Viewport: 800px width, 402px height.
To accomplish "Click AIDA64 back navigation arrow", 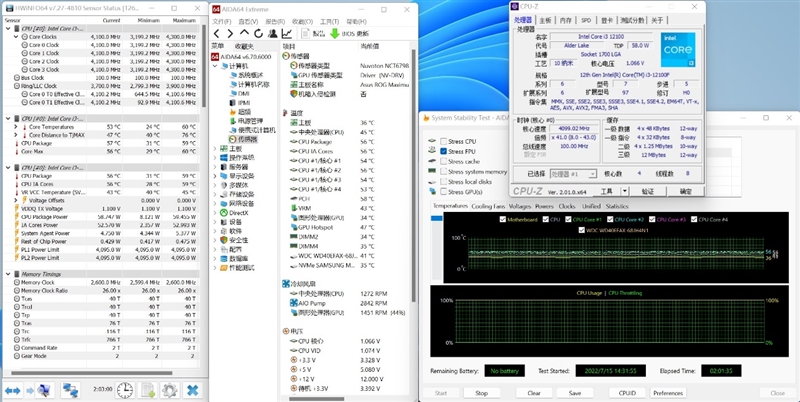I will click(x=218, y=32).
